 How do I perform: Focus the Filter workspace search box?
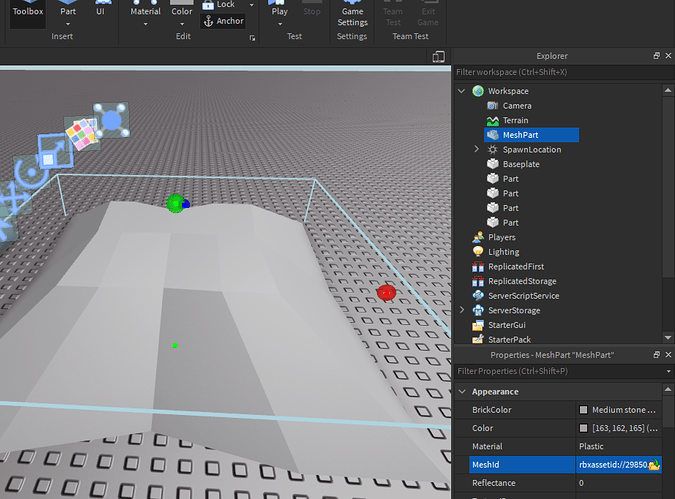click(564, 72)
